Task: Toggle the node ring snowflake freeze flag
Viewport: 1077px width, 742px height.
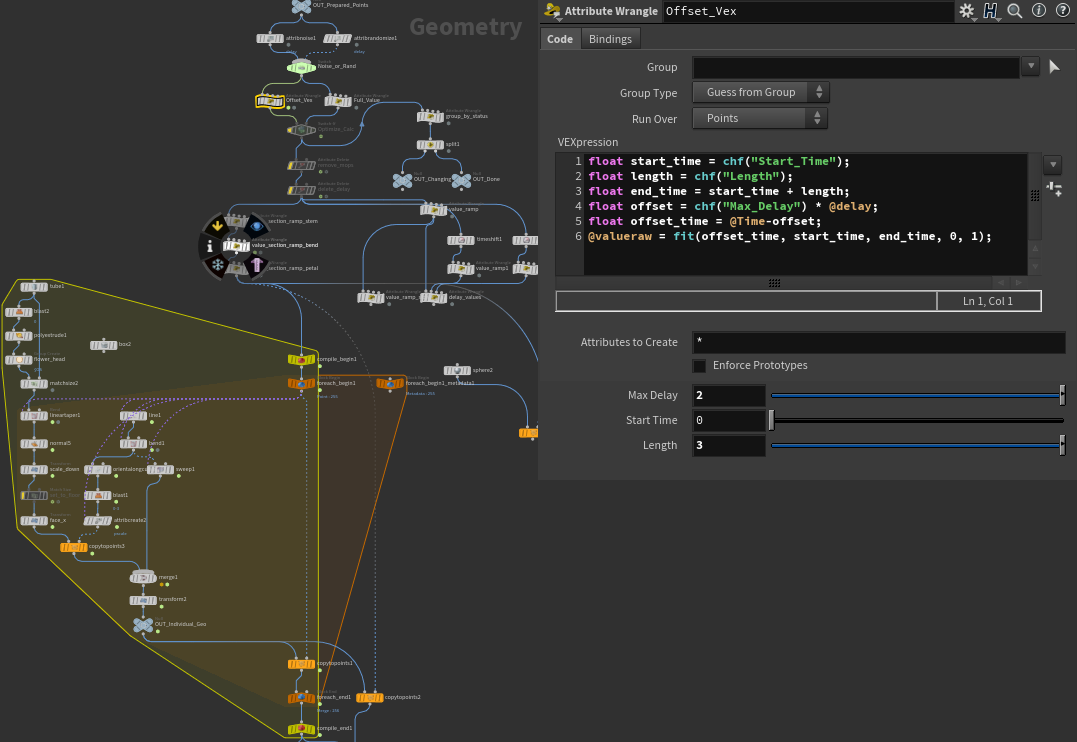Action: tap(217, 265)
